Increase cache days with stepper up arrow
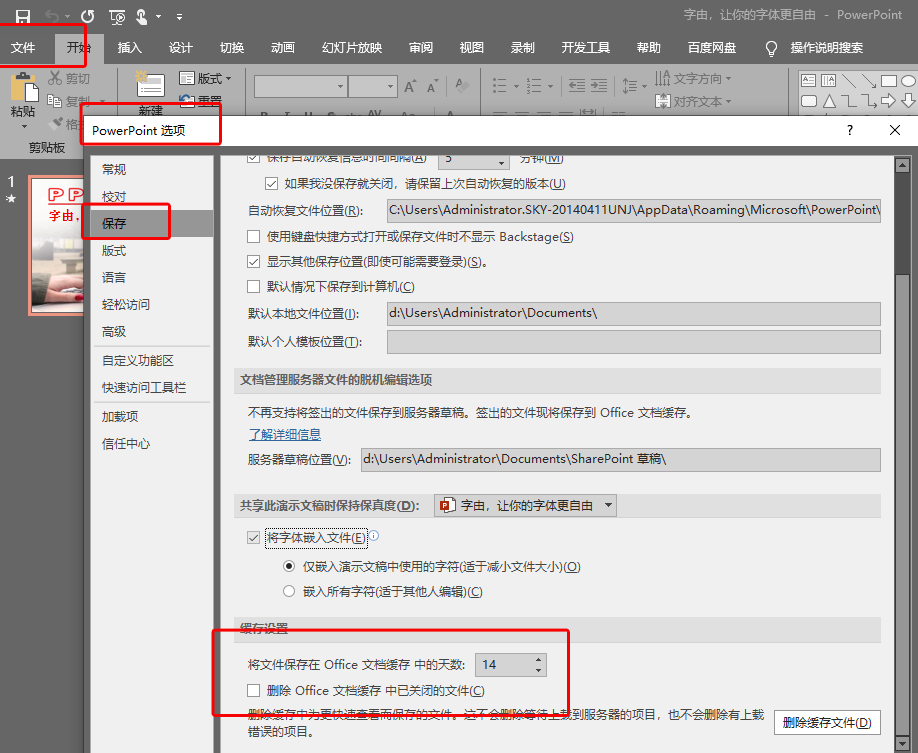 [539, 659]
